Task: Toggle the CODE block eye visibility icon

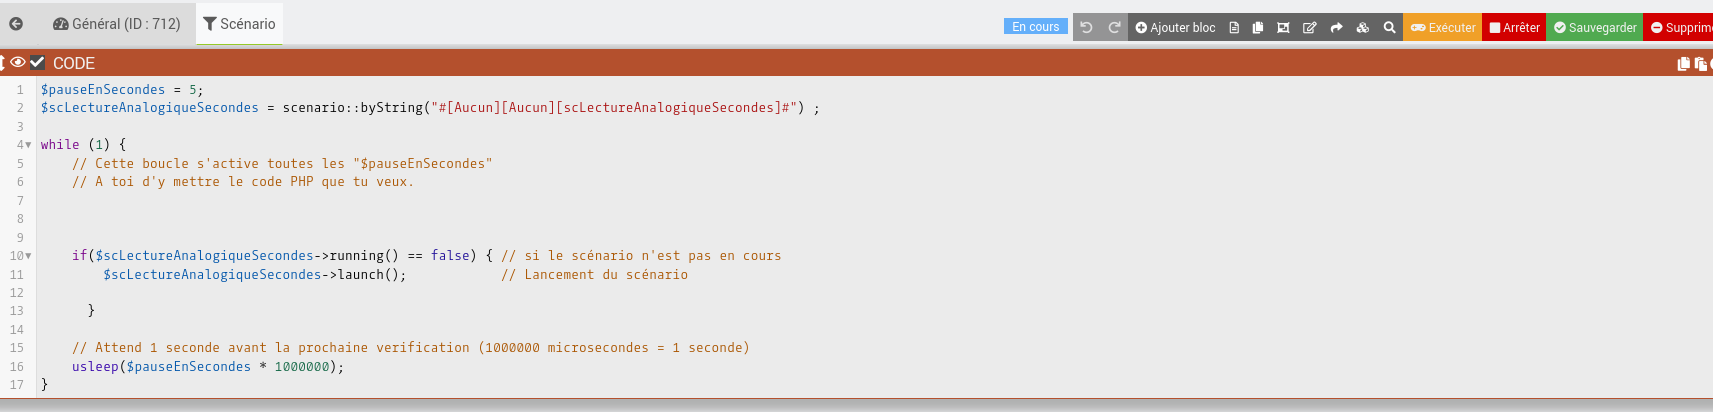Action: point(18,62)
